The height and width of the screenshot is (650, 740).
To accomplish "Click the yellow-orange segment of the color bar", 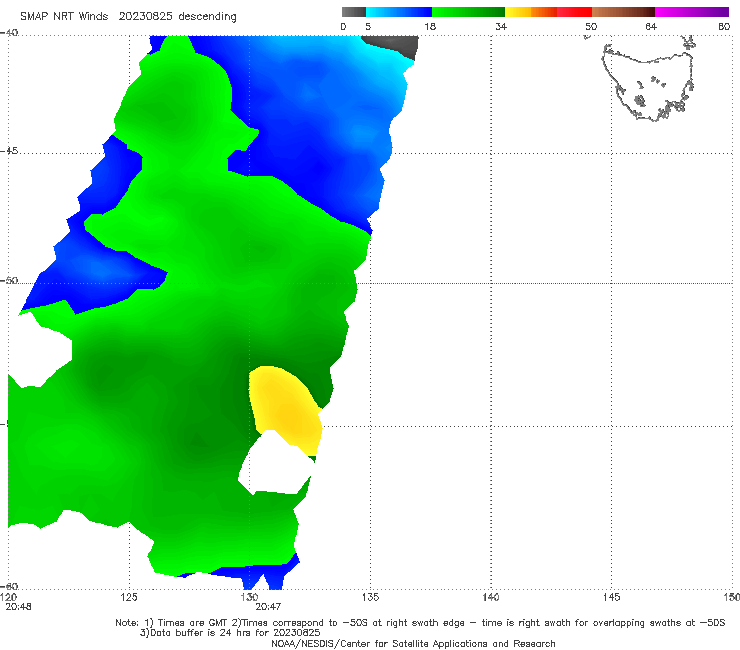I will (x=530, y=12).
